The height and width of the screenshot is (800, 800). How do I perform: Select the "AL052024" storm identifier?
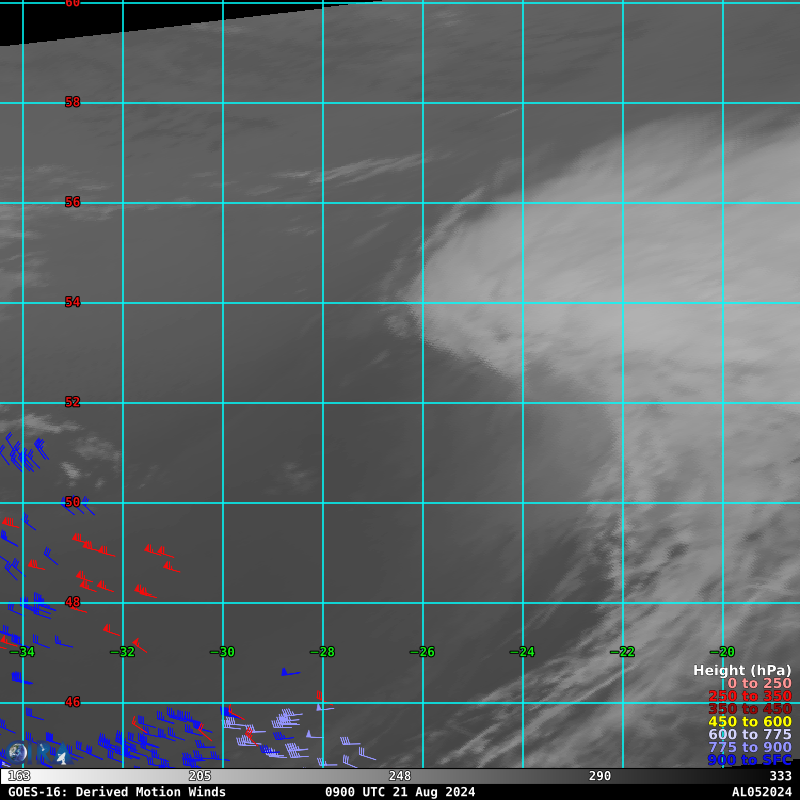[x=762, y=792]
